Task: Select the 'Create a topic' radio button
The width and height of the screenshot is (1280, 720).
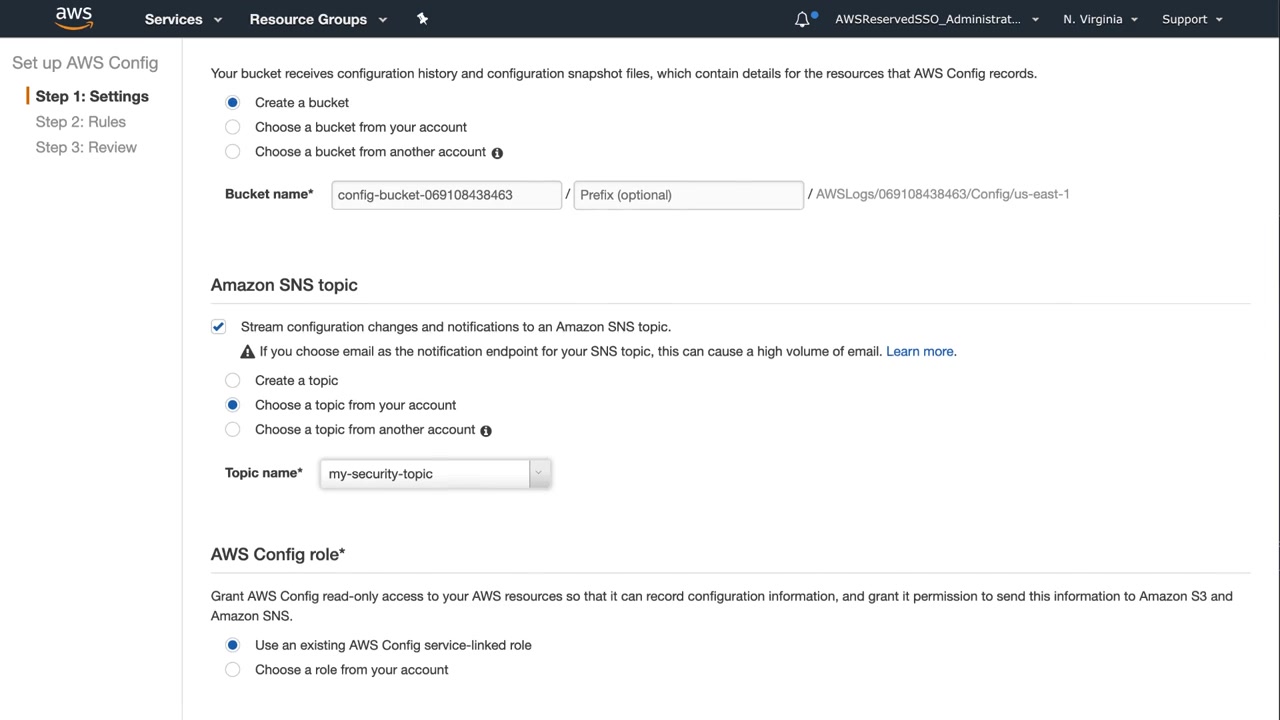Action: pos(233,380)
